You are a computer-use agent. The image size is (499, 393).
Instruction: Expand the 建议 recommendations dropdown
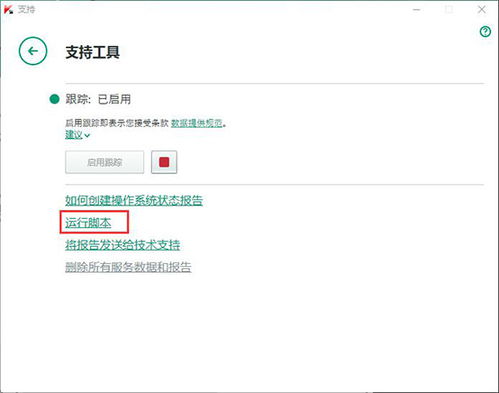[77, 135]
